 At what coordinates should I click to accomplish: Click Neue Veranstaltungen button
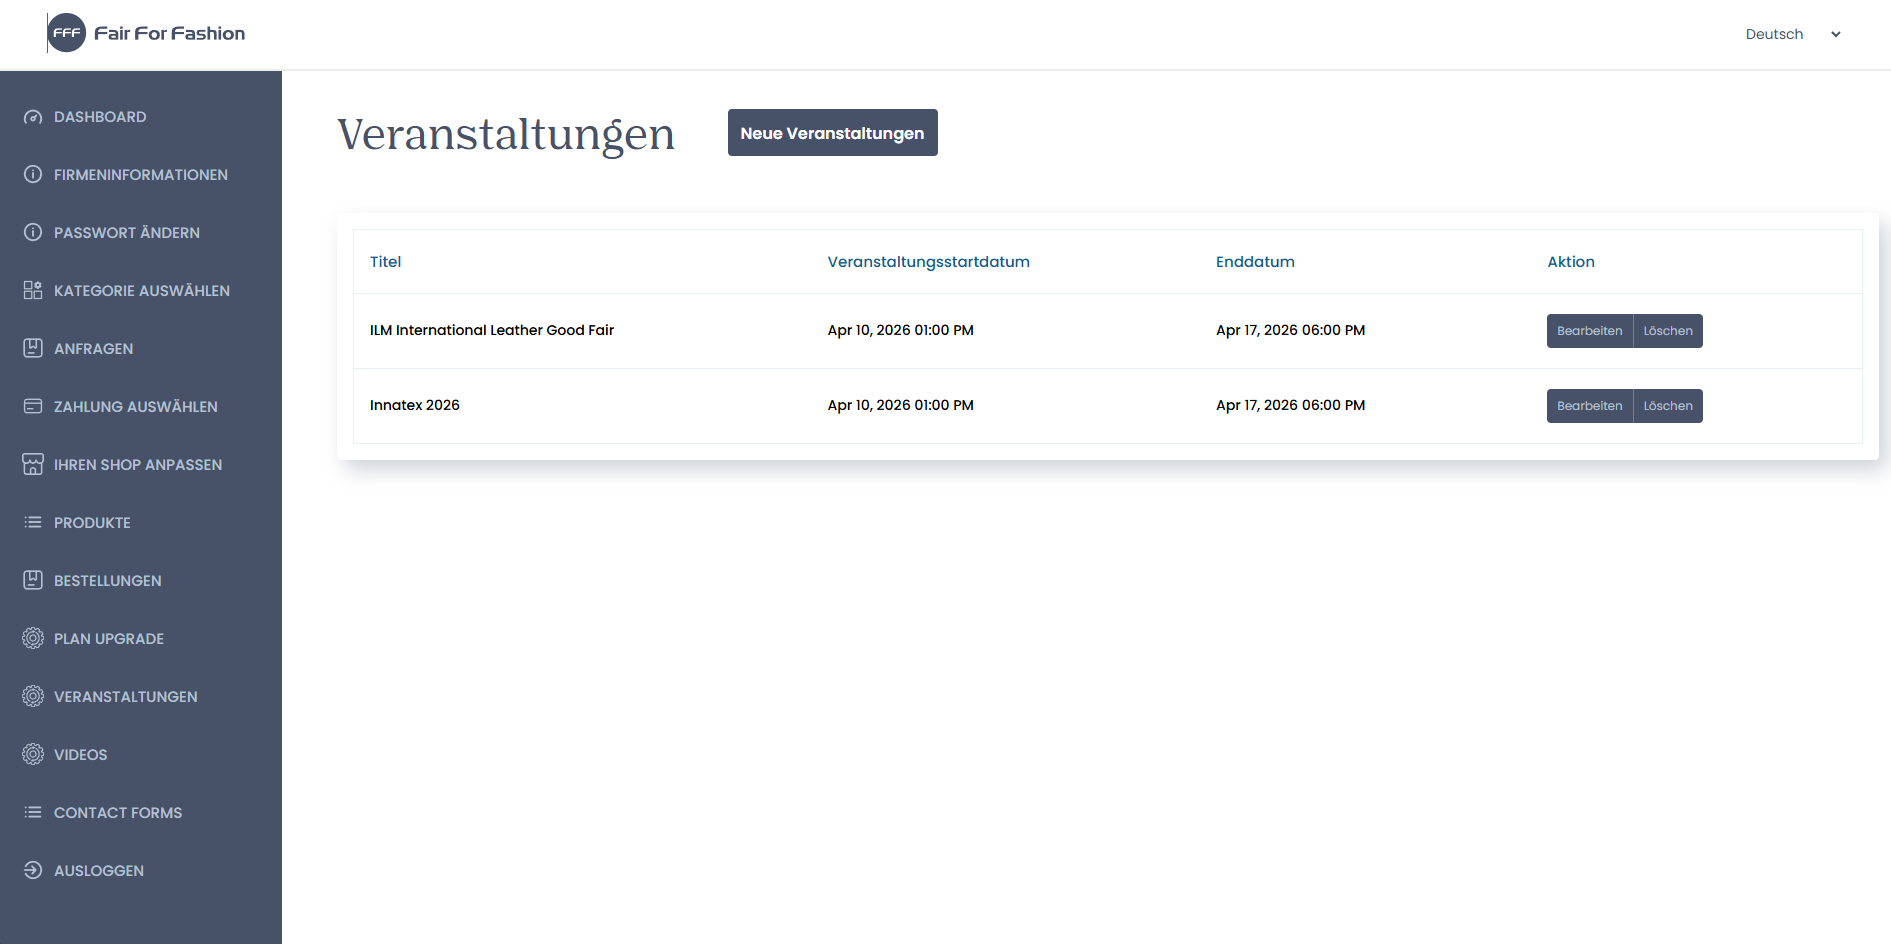pos(832,133)
